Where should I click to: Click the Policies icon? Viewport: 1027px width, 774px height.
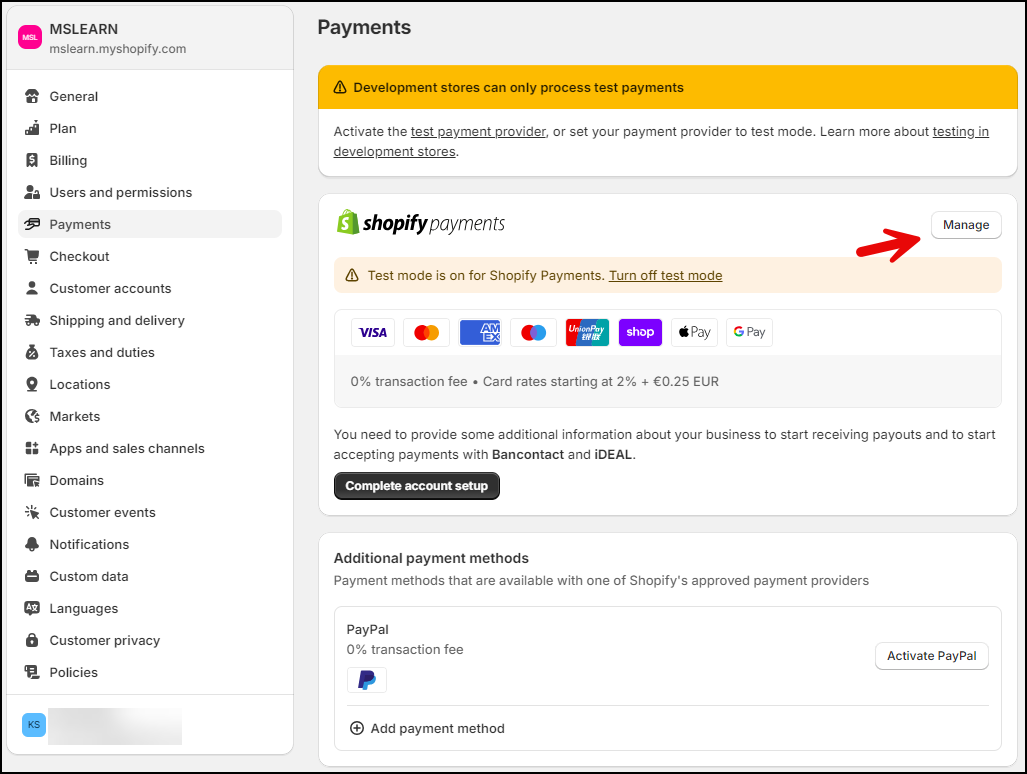(31, 673)
